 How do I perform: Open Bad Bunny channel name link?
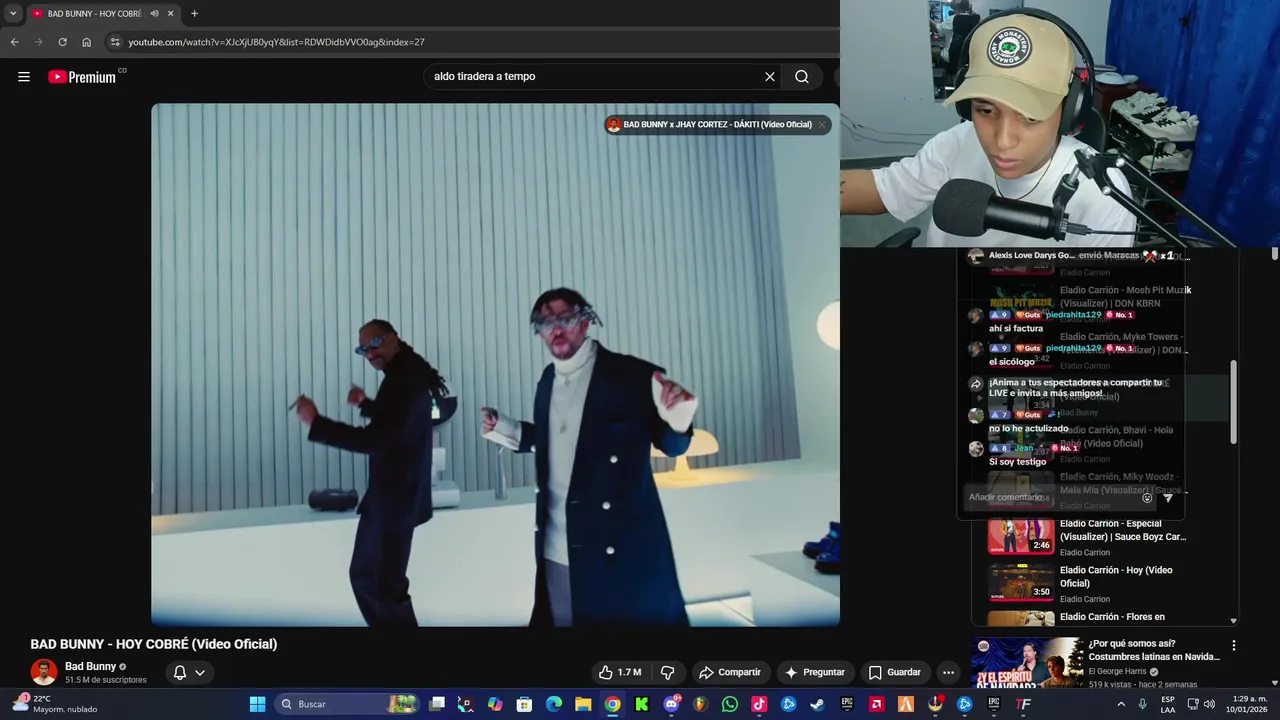click(90, 666)
